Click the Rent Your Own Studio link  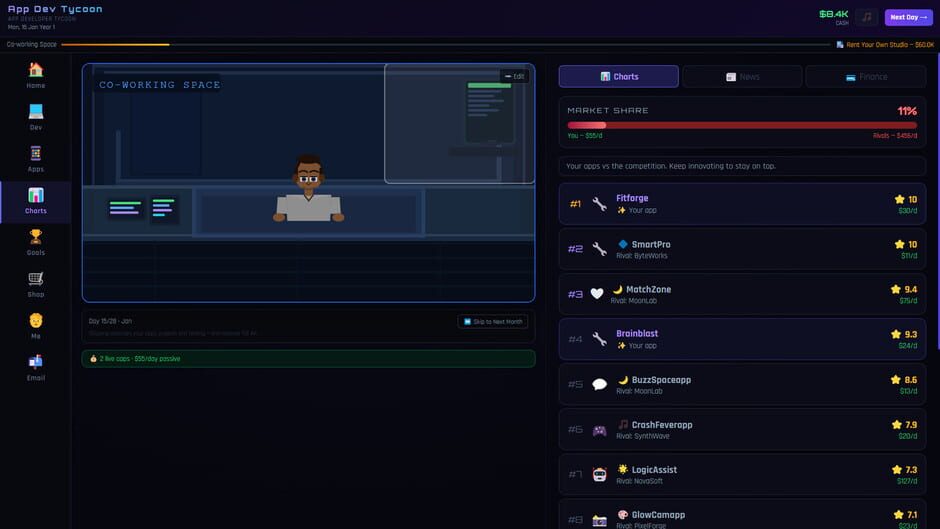[885, 44]
